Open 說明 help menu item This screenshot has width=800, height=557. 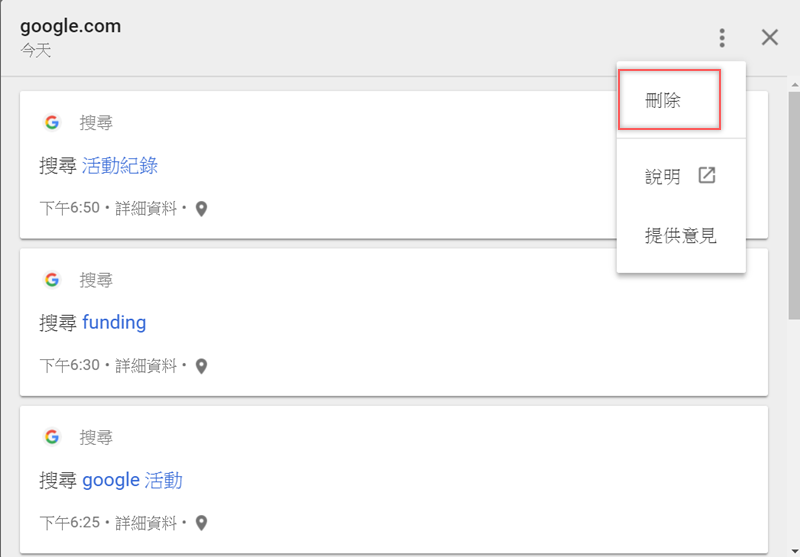click(x=663, y=177)
